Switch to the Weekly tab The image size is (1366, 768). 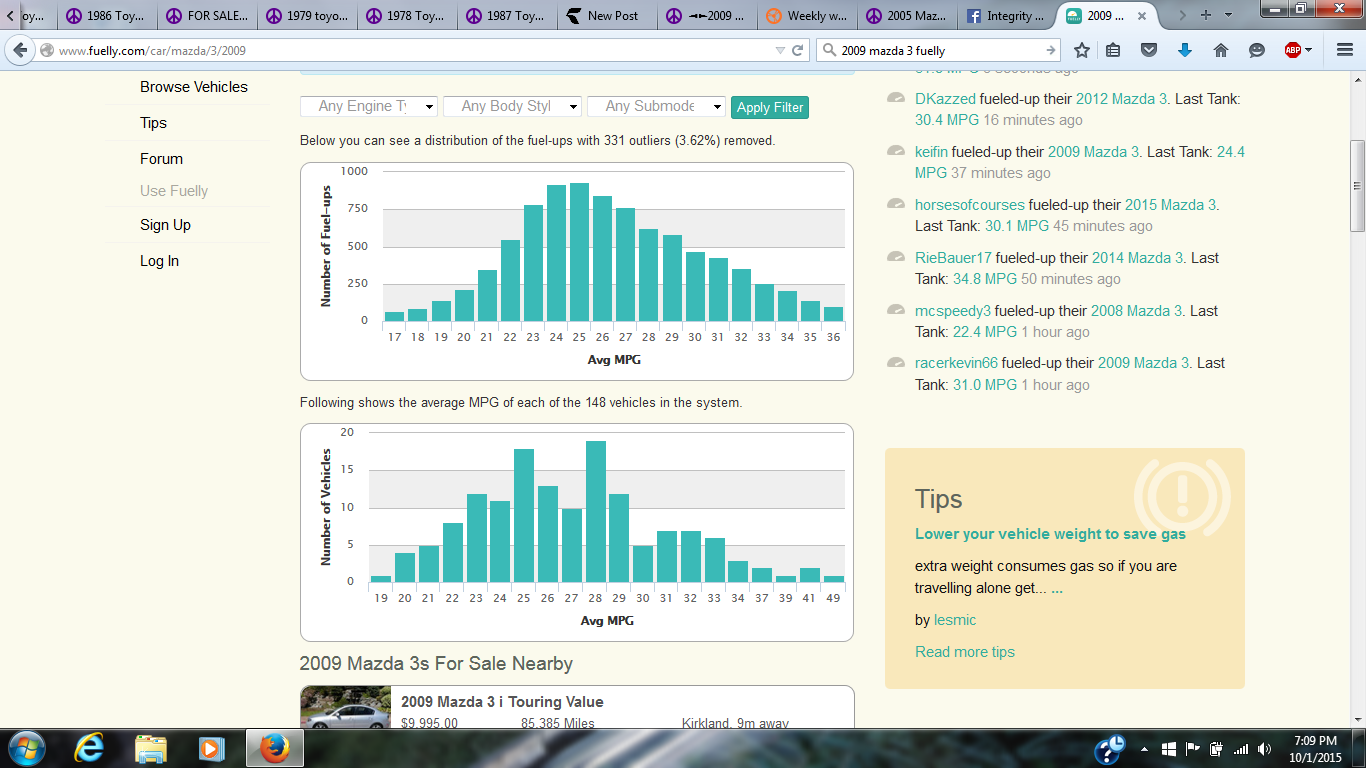pos(807,16)
